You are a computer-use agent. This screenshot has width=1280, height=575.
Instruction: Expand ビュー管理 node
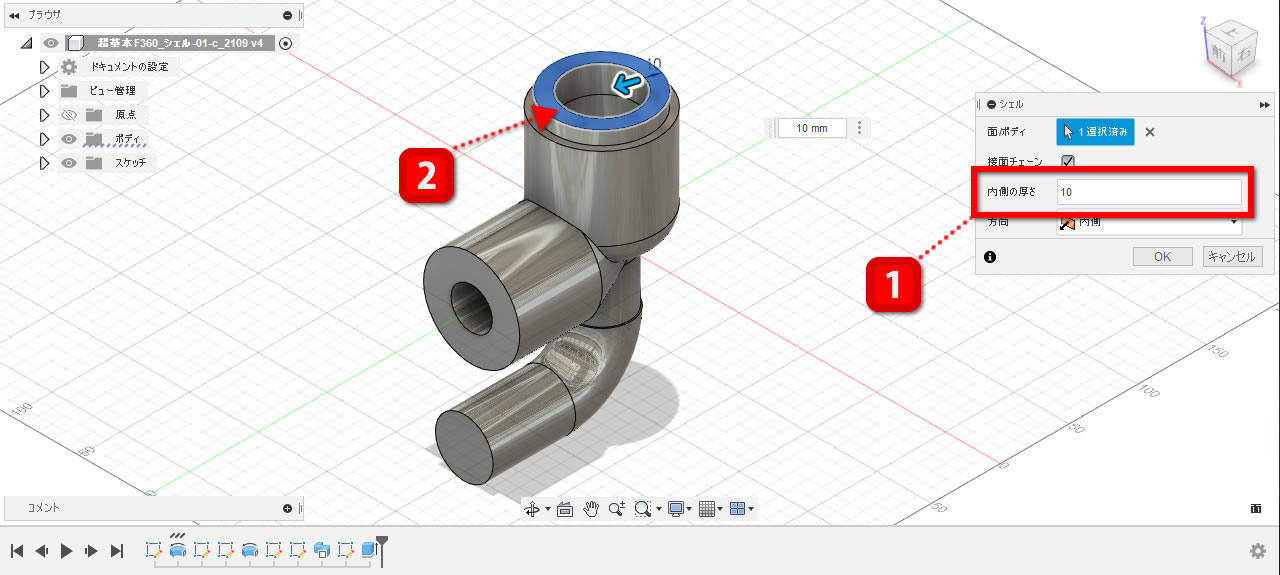(44, 91)
